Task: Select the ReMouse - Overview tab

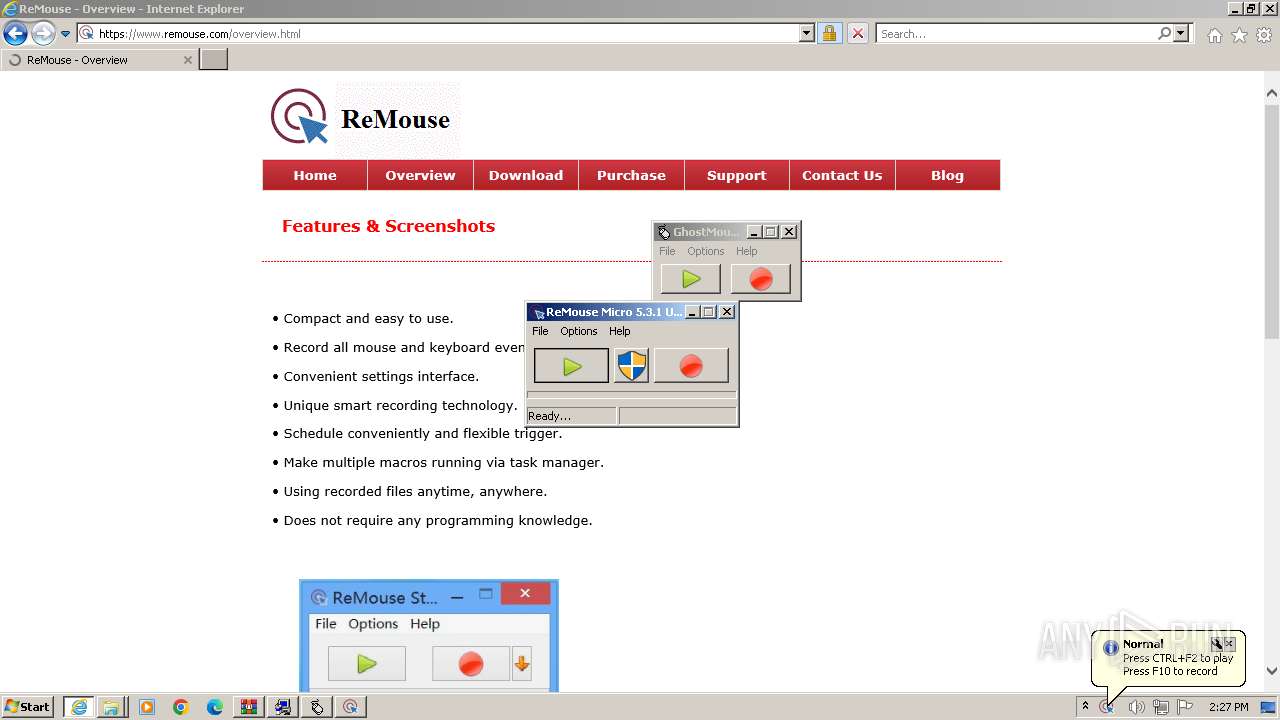Action: point(99,60)
